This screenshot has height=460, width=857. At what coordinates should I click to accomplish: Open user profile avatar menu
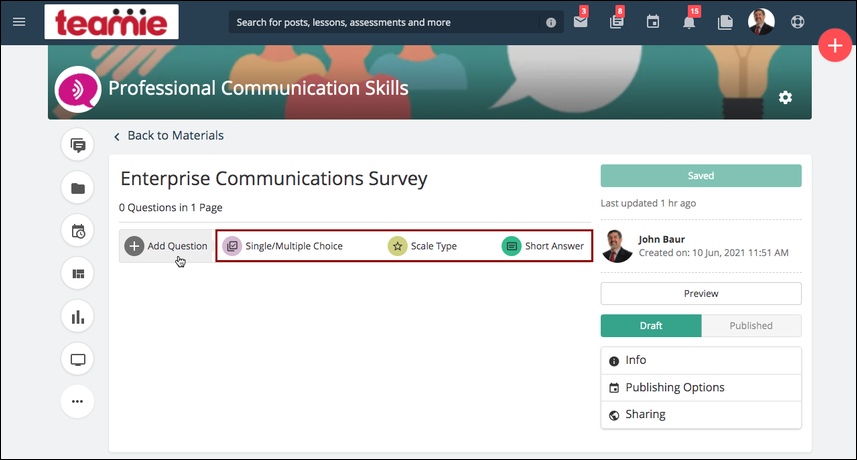point(761,22)
